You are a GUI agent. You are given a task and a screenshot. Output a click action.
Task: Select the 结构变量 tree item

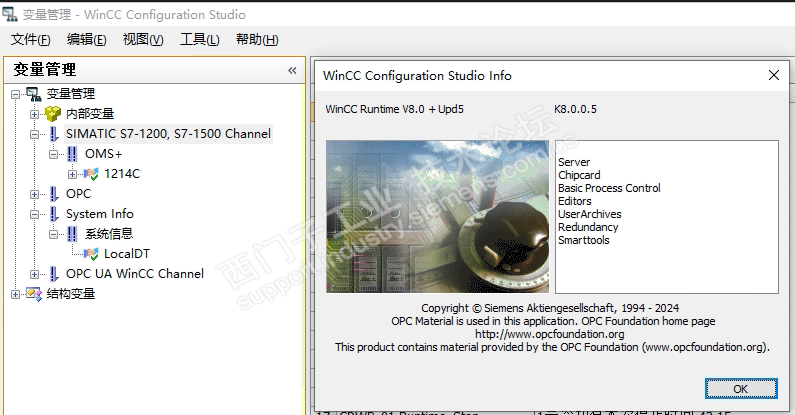pos(70,293)
